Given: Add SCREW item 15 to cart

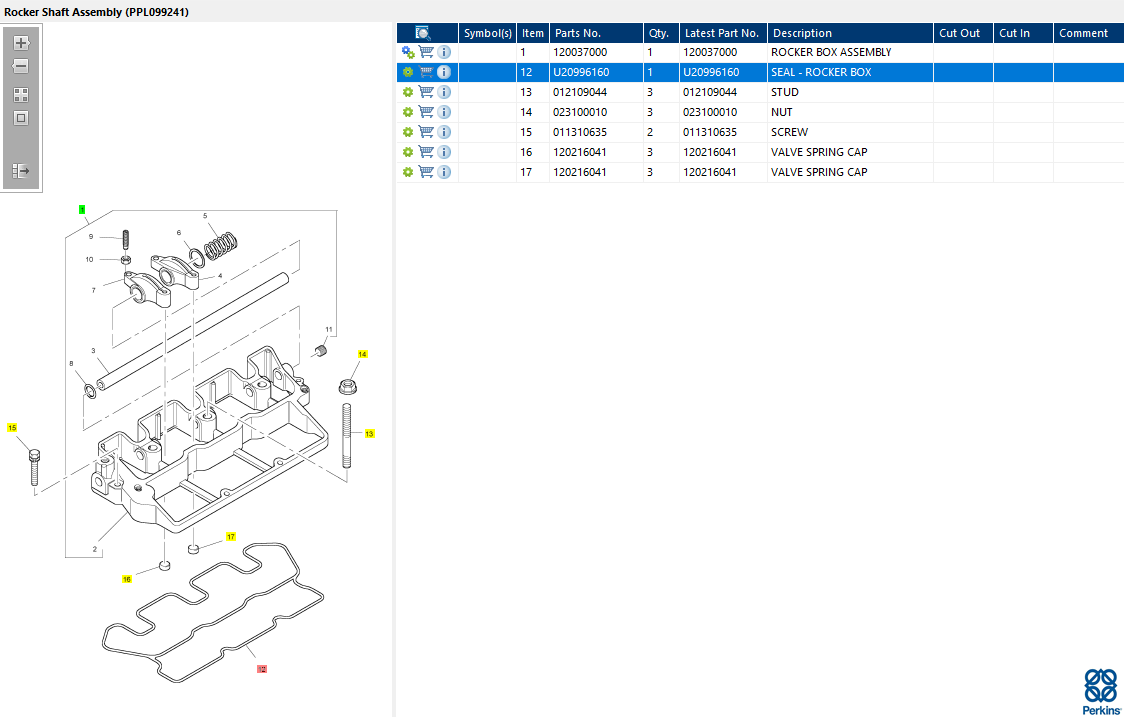Looking at the screenshot, I should click(x=426, y=132).
